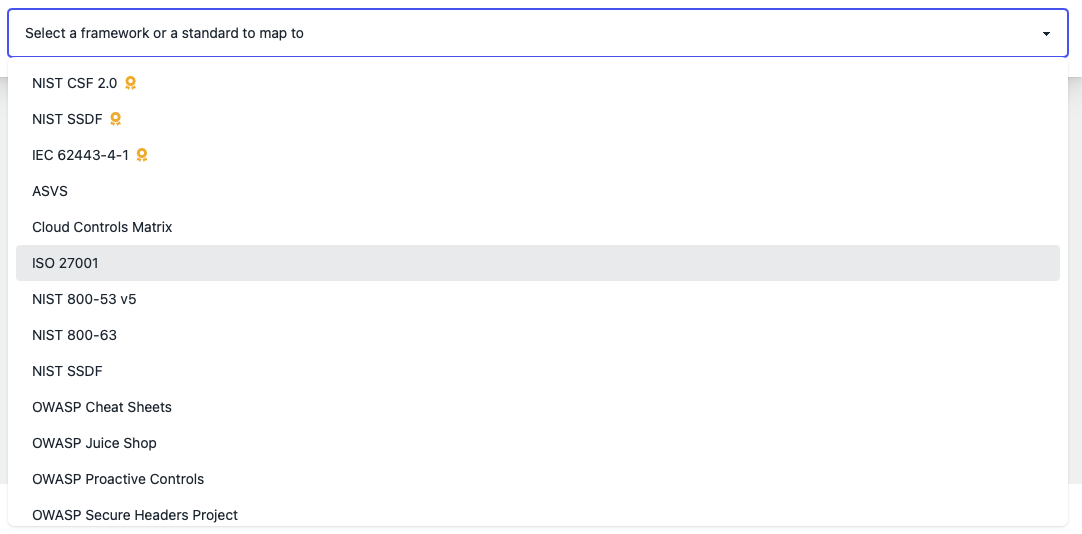Select OWASP Secure Headers Project

click(x=135, y=515)
